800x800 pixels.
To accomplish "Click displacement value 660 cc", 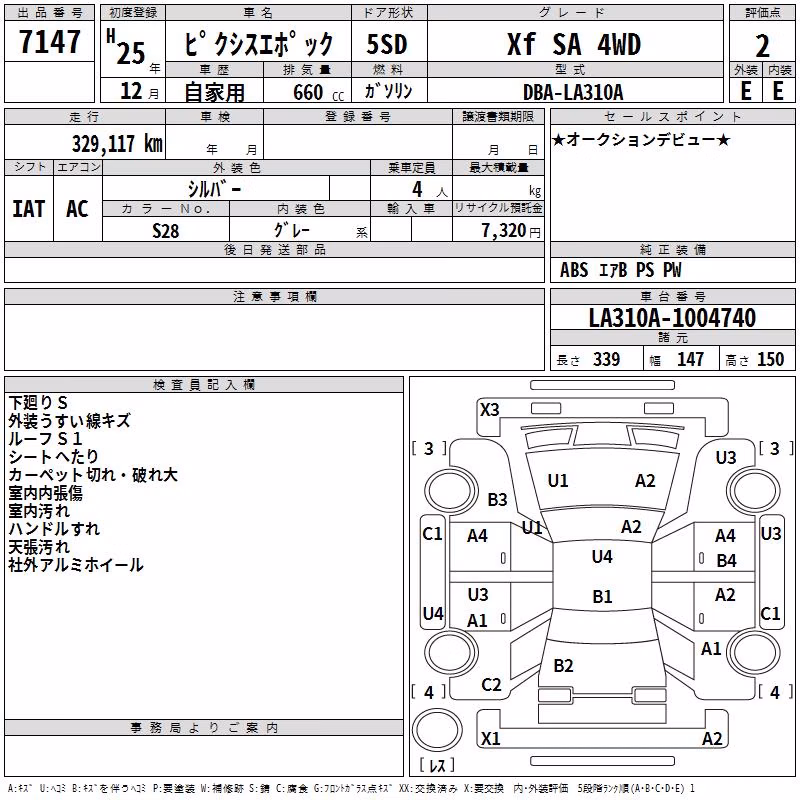I will click(318, 92).
